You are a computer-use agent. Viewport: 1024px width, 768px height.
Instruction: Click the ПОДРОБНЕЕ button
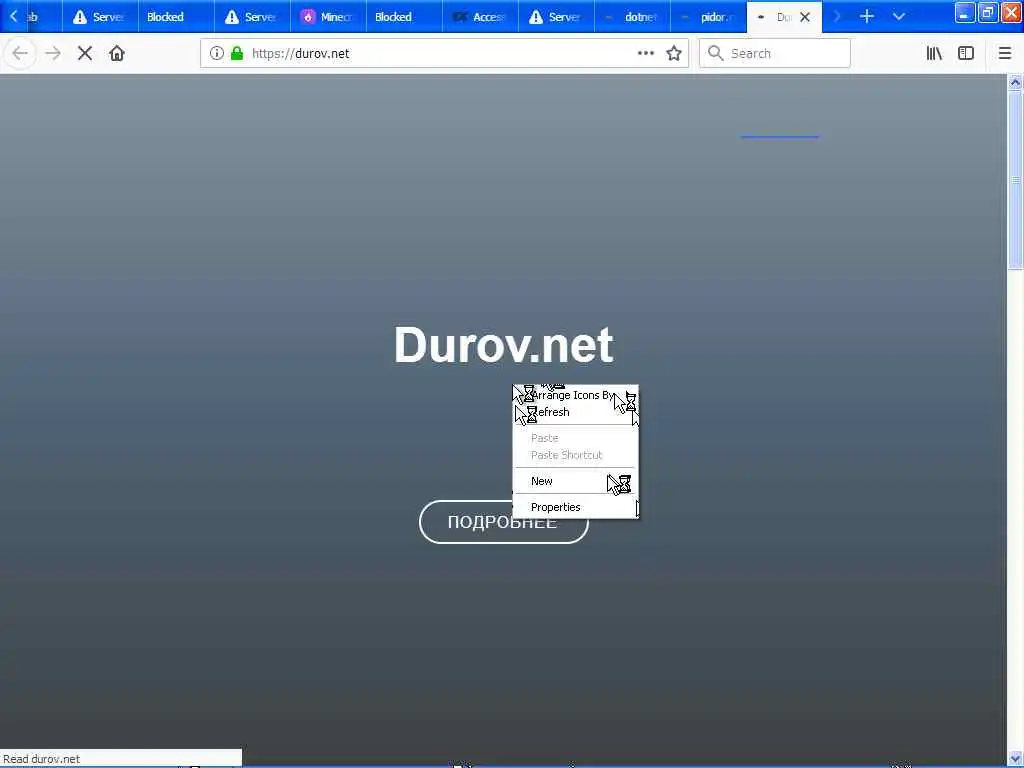[504, 522]
